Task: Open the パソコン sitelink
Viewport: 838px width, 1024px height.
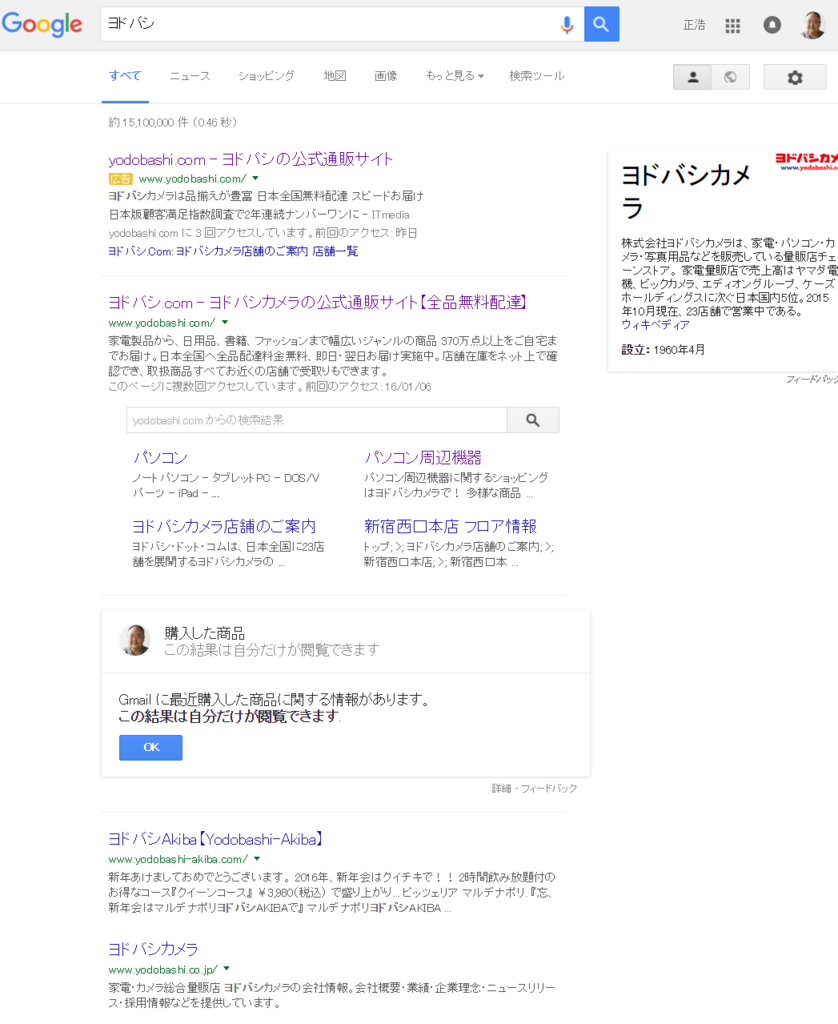Action: tap(160, 457)
